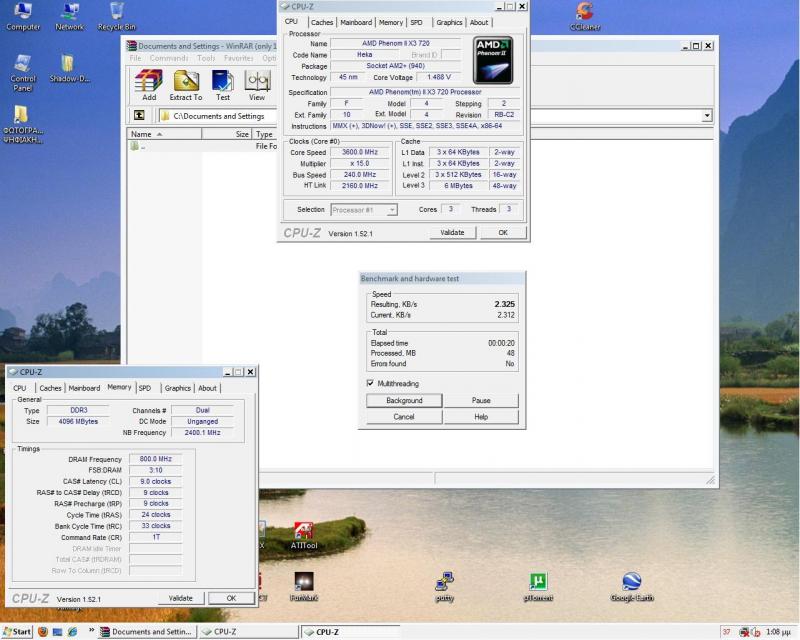Click Validate in the CPU-Z Memory window

pyautogui.click(x=180, y=598)
